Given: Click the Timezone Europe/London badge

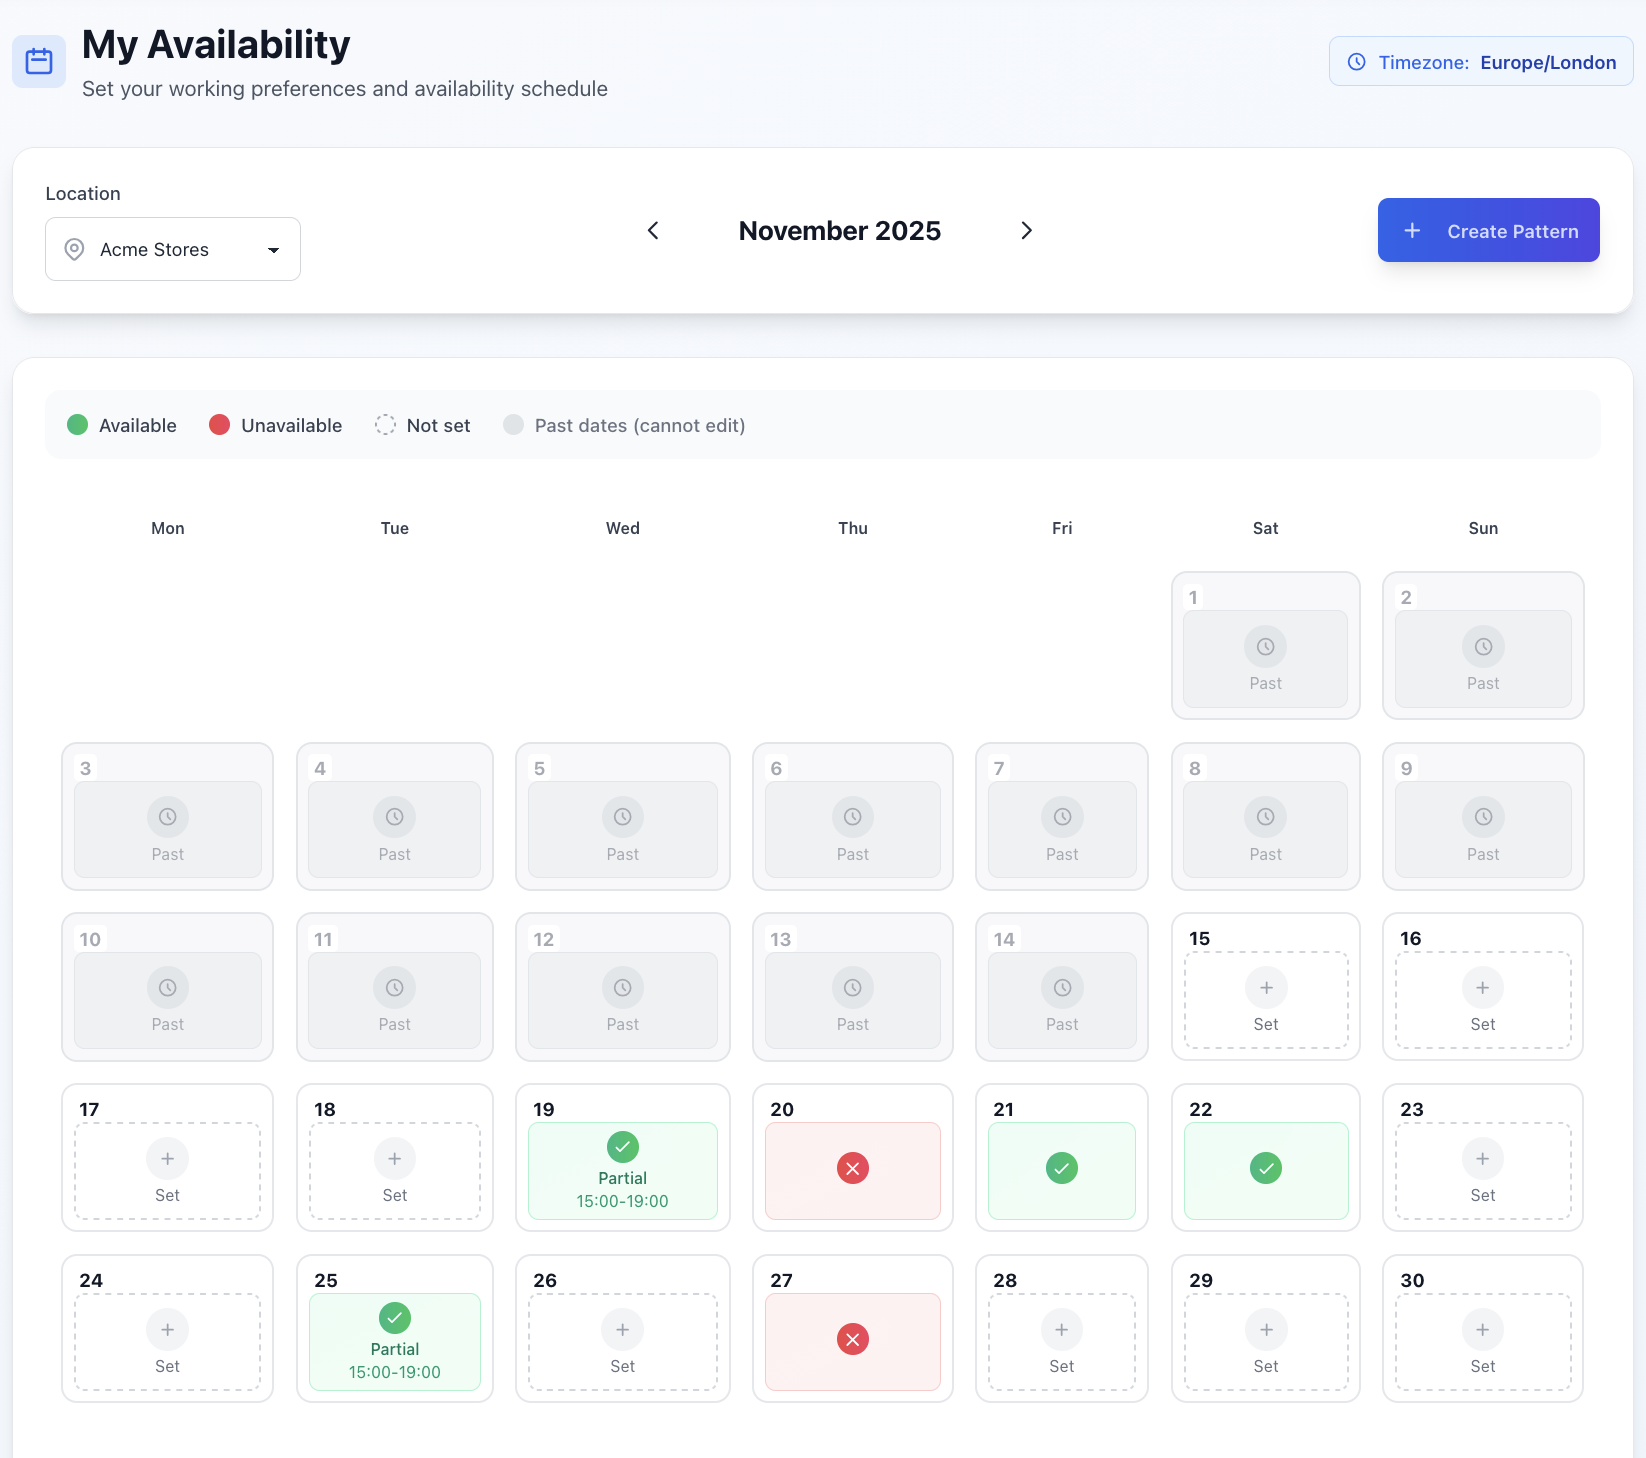Looking at the screenshot, I should point(1480,61).
